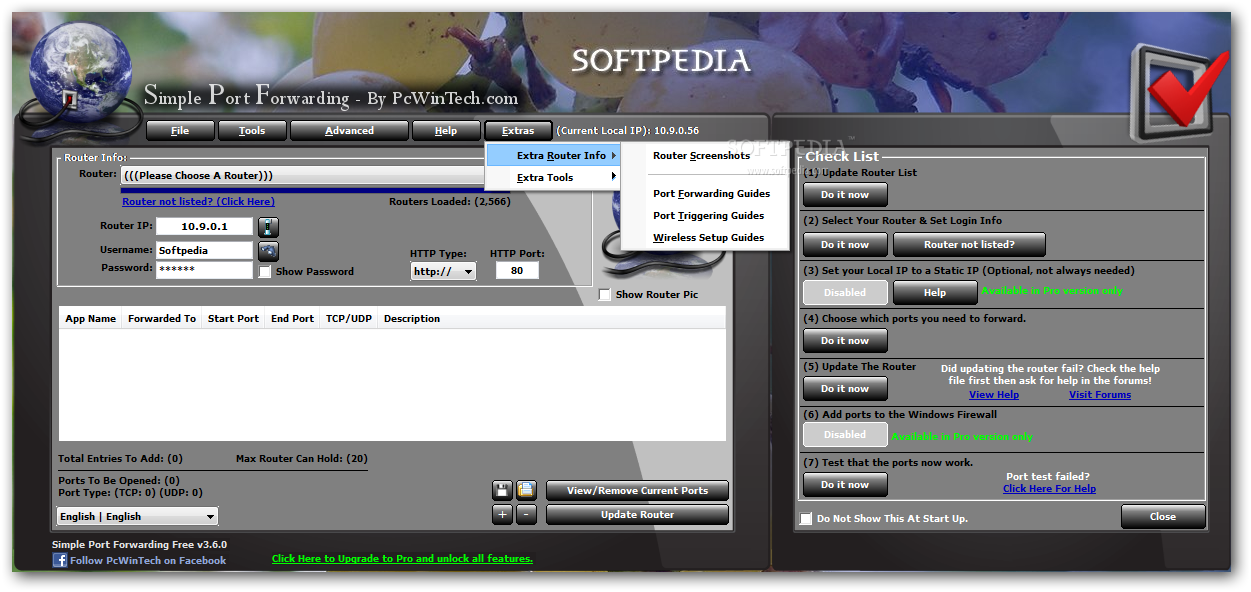Click the Current Local IP text

(x=628, y=131)
